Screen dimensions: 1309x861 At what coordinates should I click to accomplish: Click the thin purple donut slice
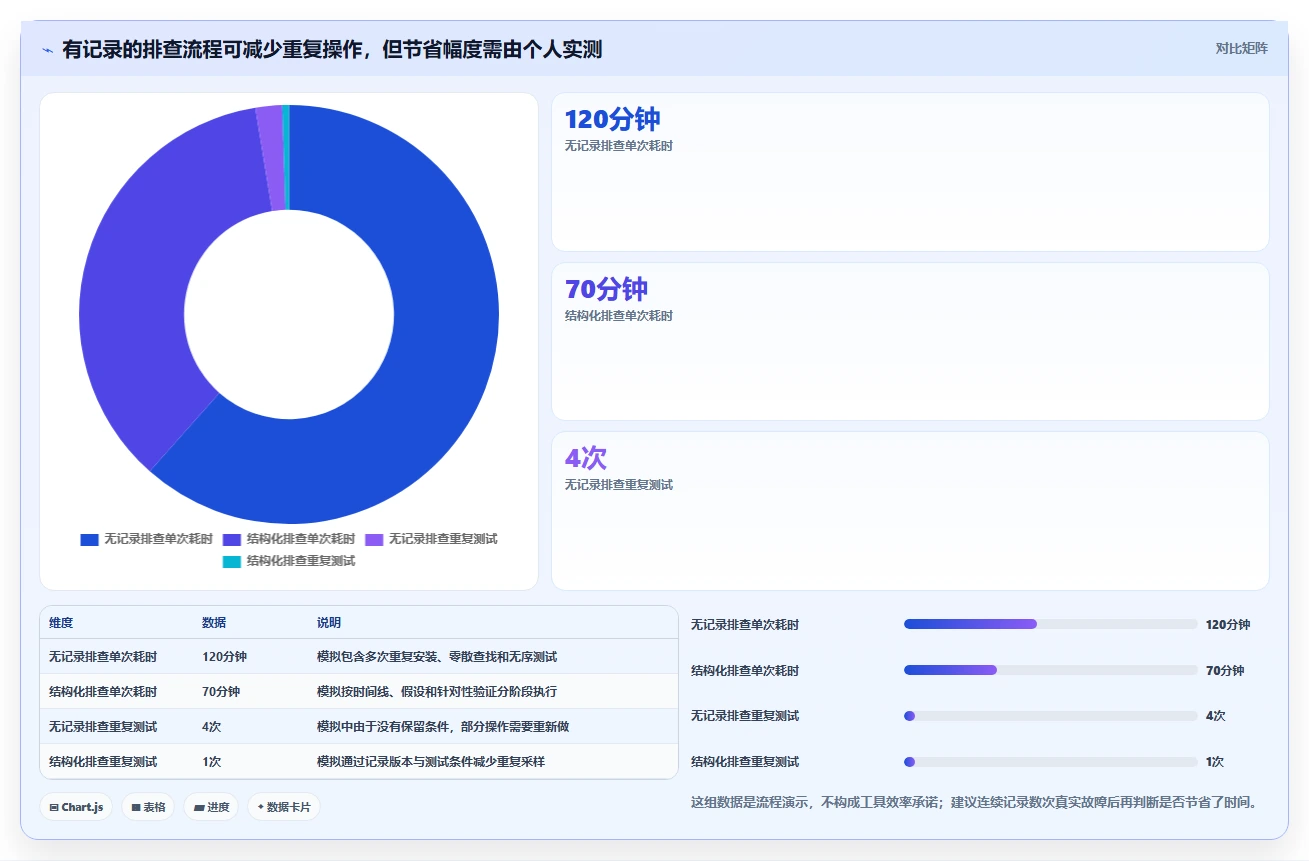pos(270,157)
